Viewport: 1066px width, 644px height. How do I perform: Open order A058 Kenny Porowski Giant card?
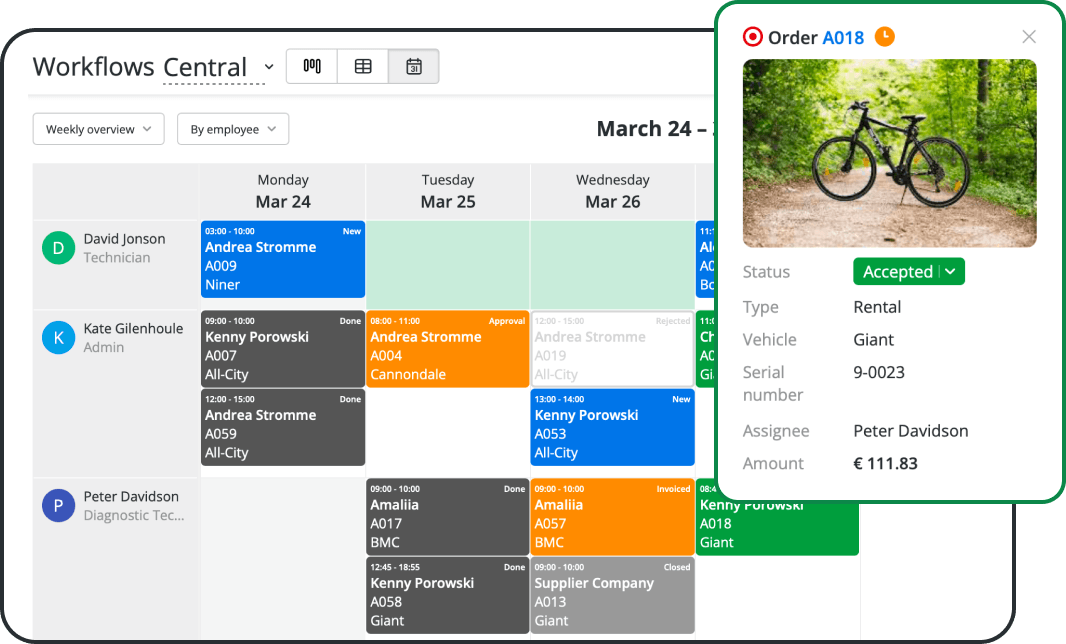click(x=447, y=595)
